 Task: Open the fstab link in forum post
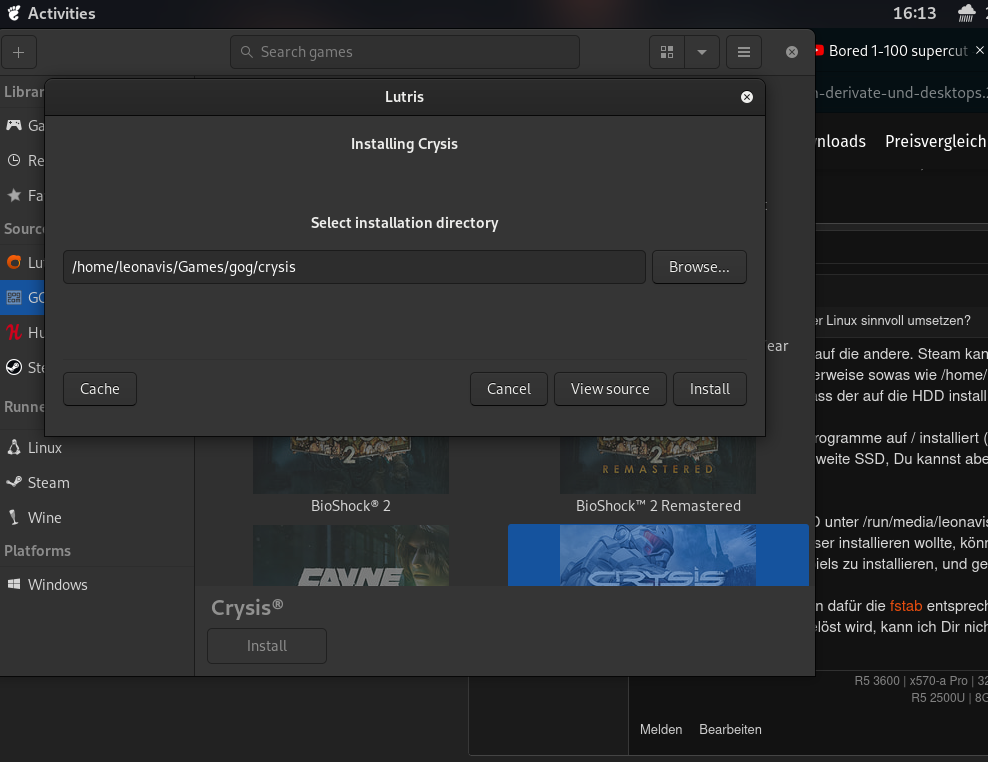pos(905,606)
